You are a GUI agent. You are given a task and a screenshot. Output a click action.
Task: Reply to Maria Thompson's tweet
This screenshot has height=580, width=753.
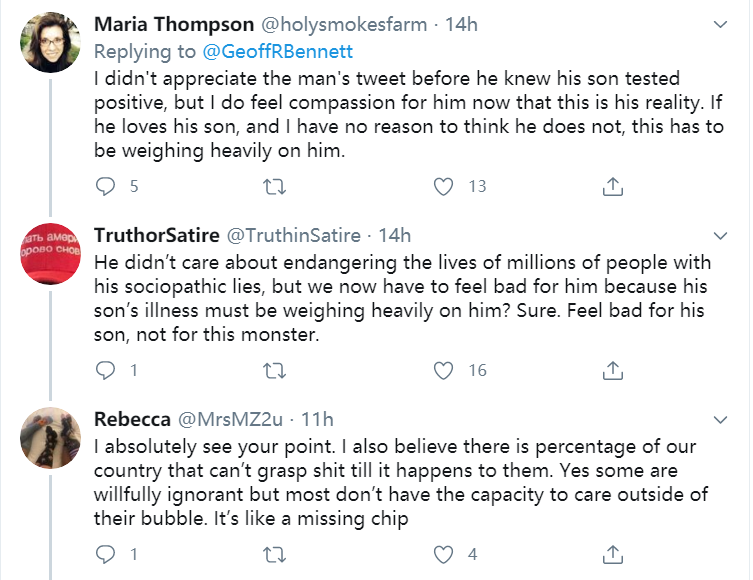(106, 186)
